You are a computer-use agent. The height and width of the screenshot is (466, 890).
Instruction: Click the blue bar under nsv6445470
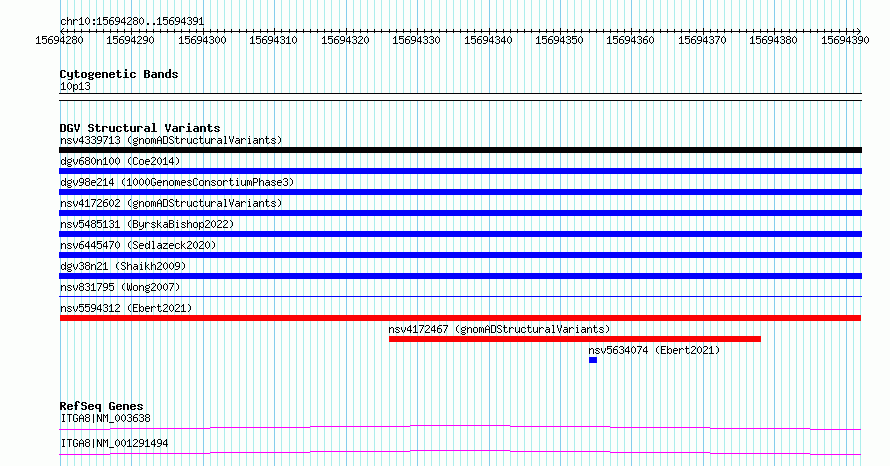tap(460, 255)
